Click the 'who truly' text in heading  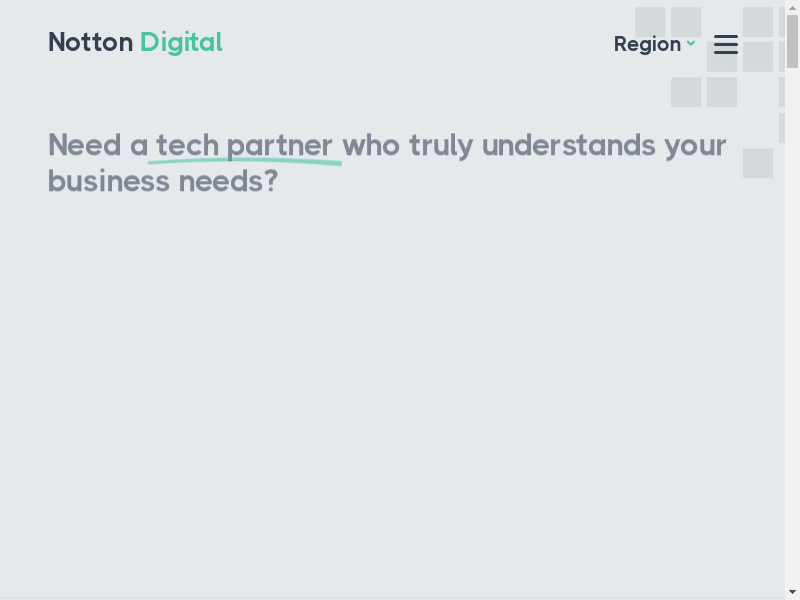coord(408,145)
